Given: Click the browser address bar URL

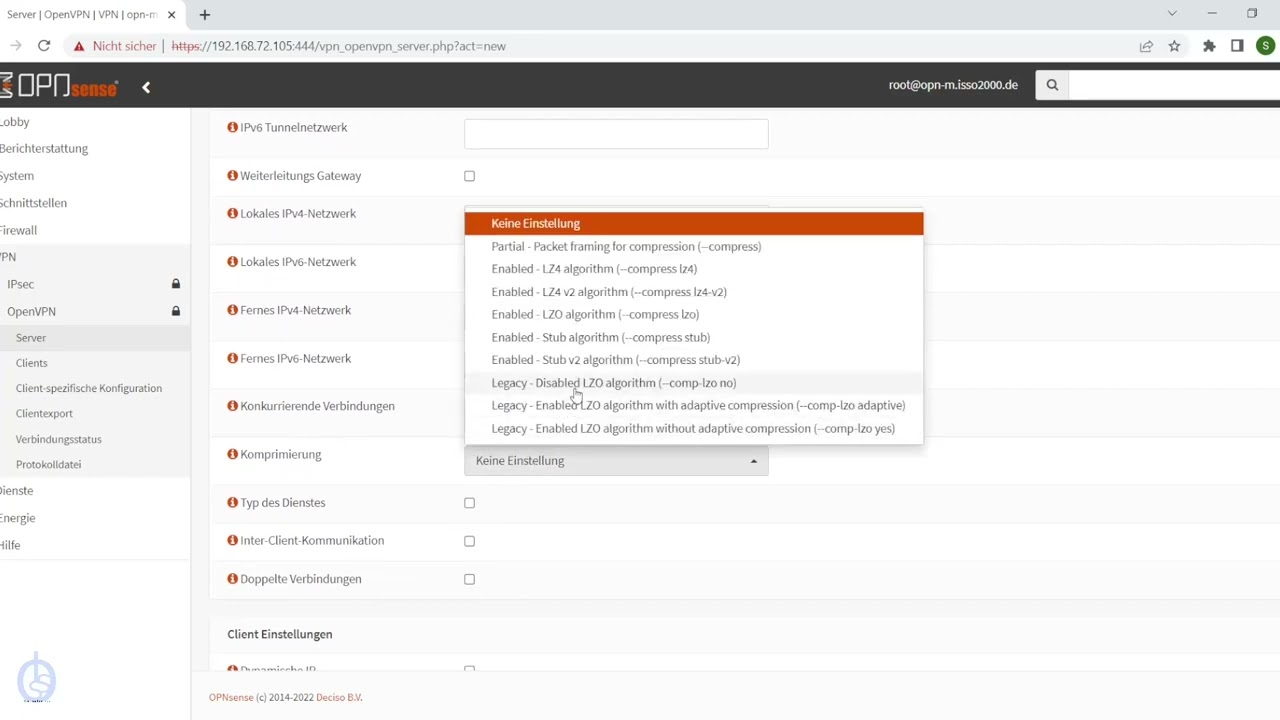Looking at the screenshot, I should [338, 46].
